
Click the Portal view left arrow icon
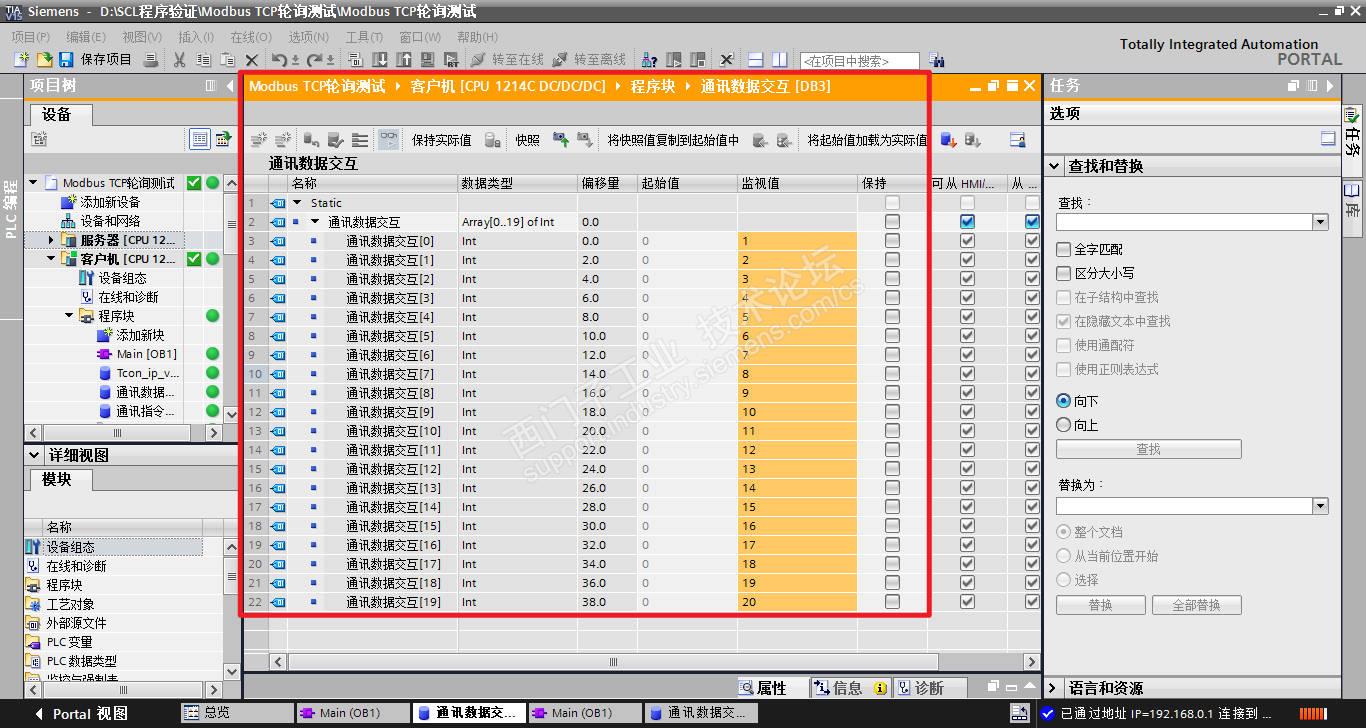click(39, 714)
